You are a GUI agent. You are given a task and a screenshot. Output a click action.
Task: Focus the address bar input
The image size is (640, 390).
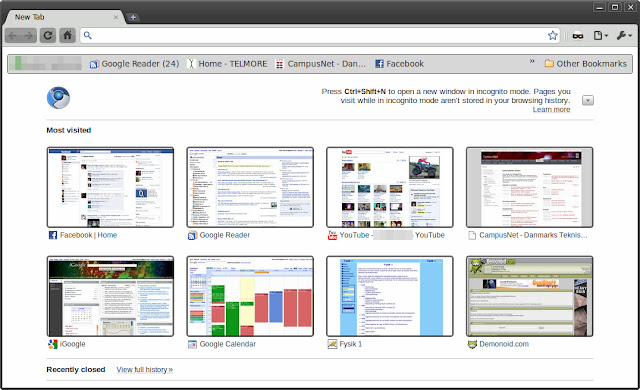[x=319, y=35]
